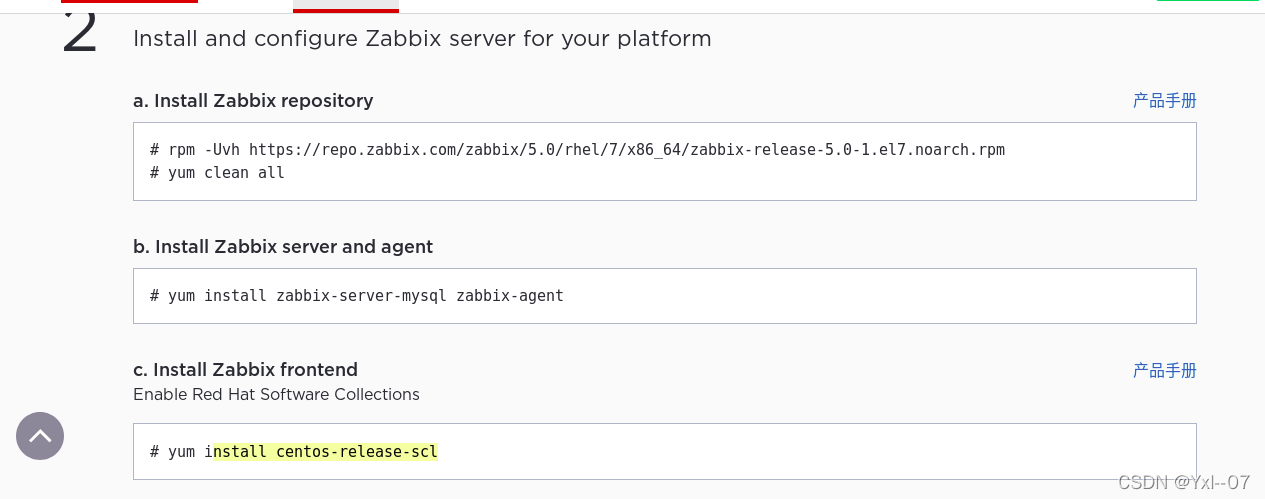Click the green button edge at top right

(x=1207, y=1)
